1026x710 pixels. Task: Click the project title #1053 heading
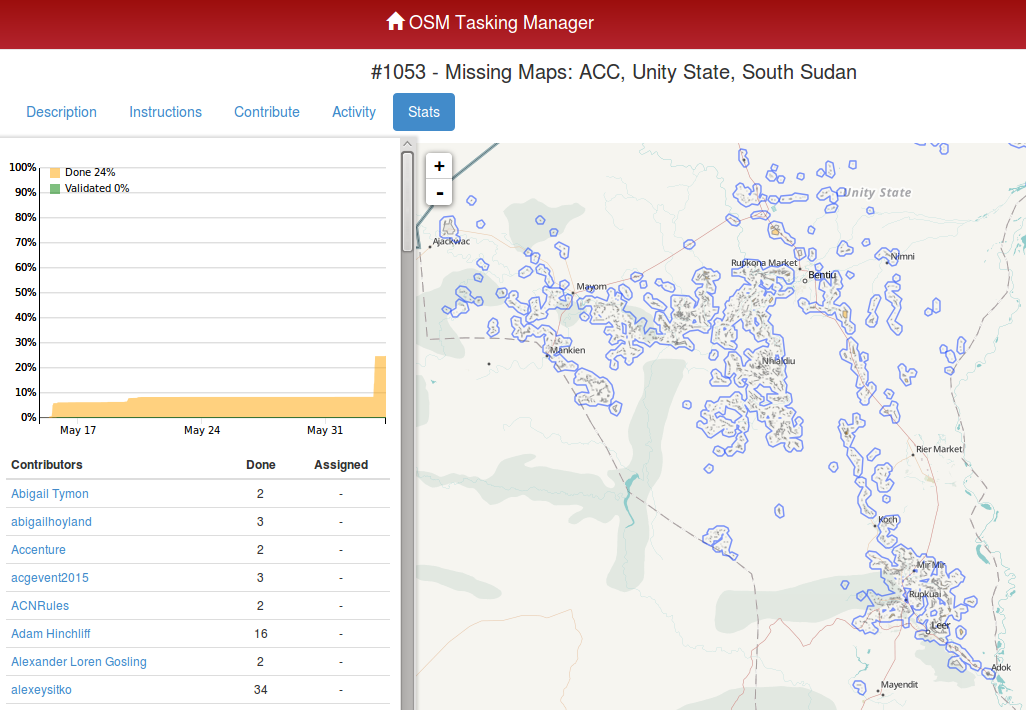coord(614,72)
